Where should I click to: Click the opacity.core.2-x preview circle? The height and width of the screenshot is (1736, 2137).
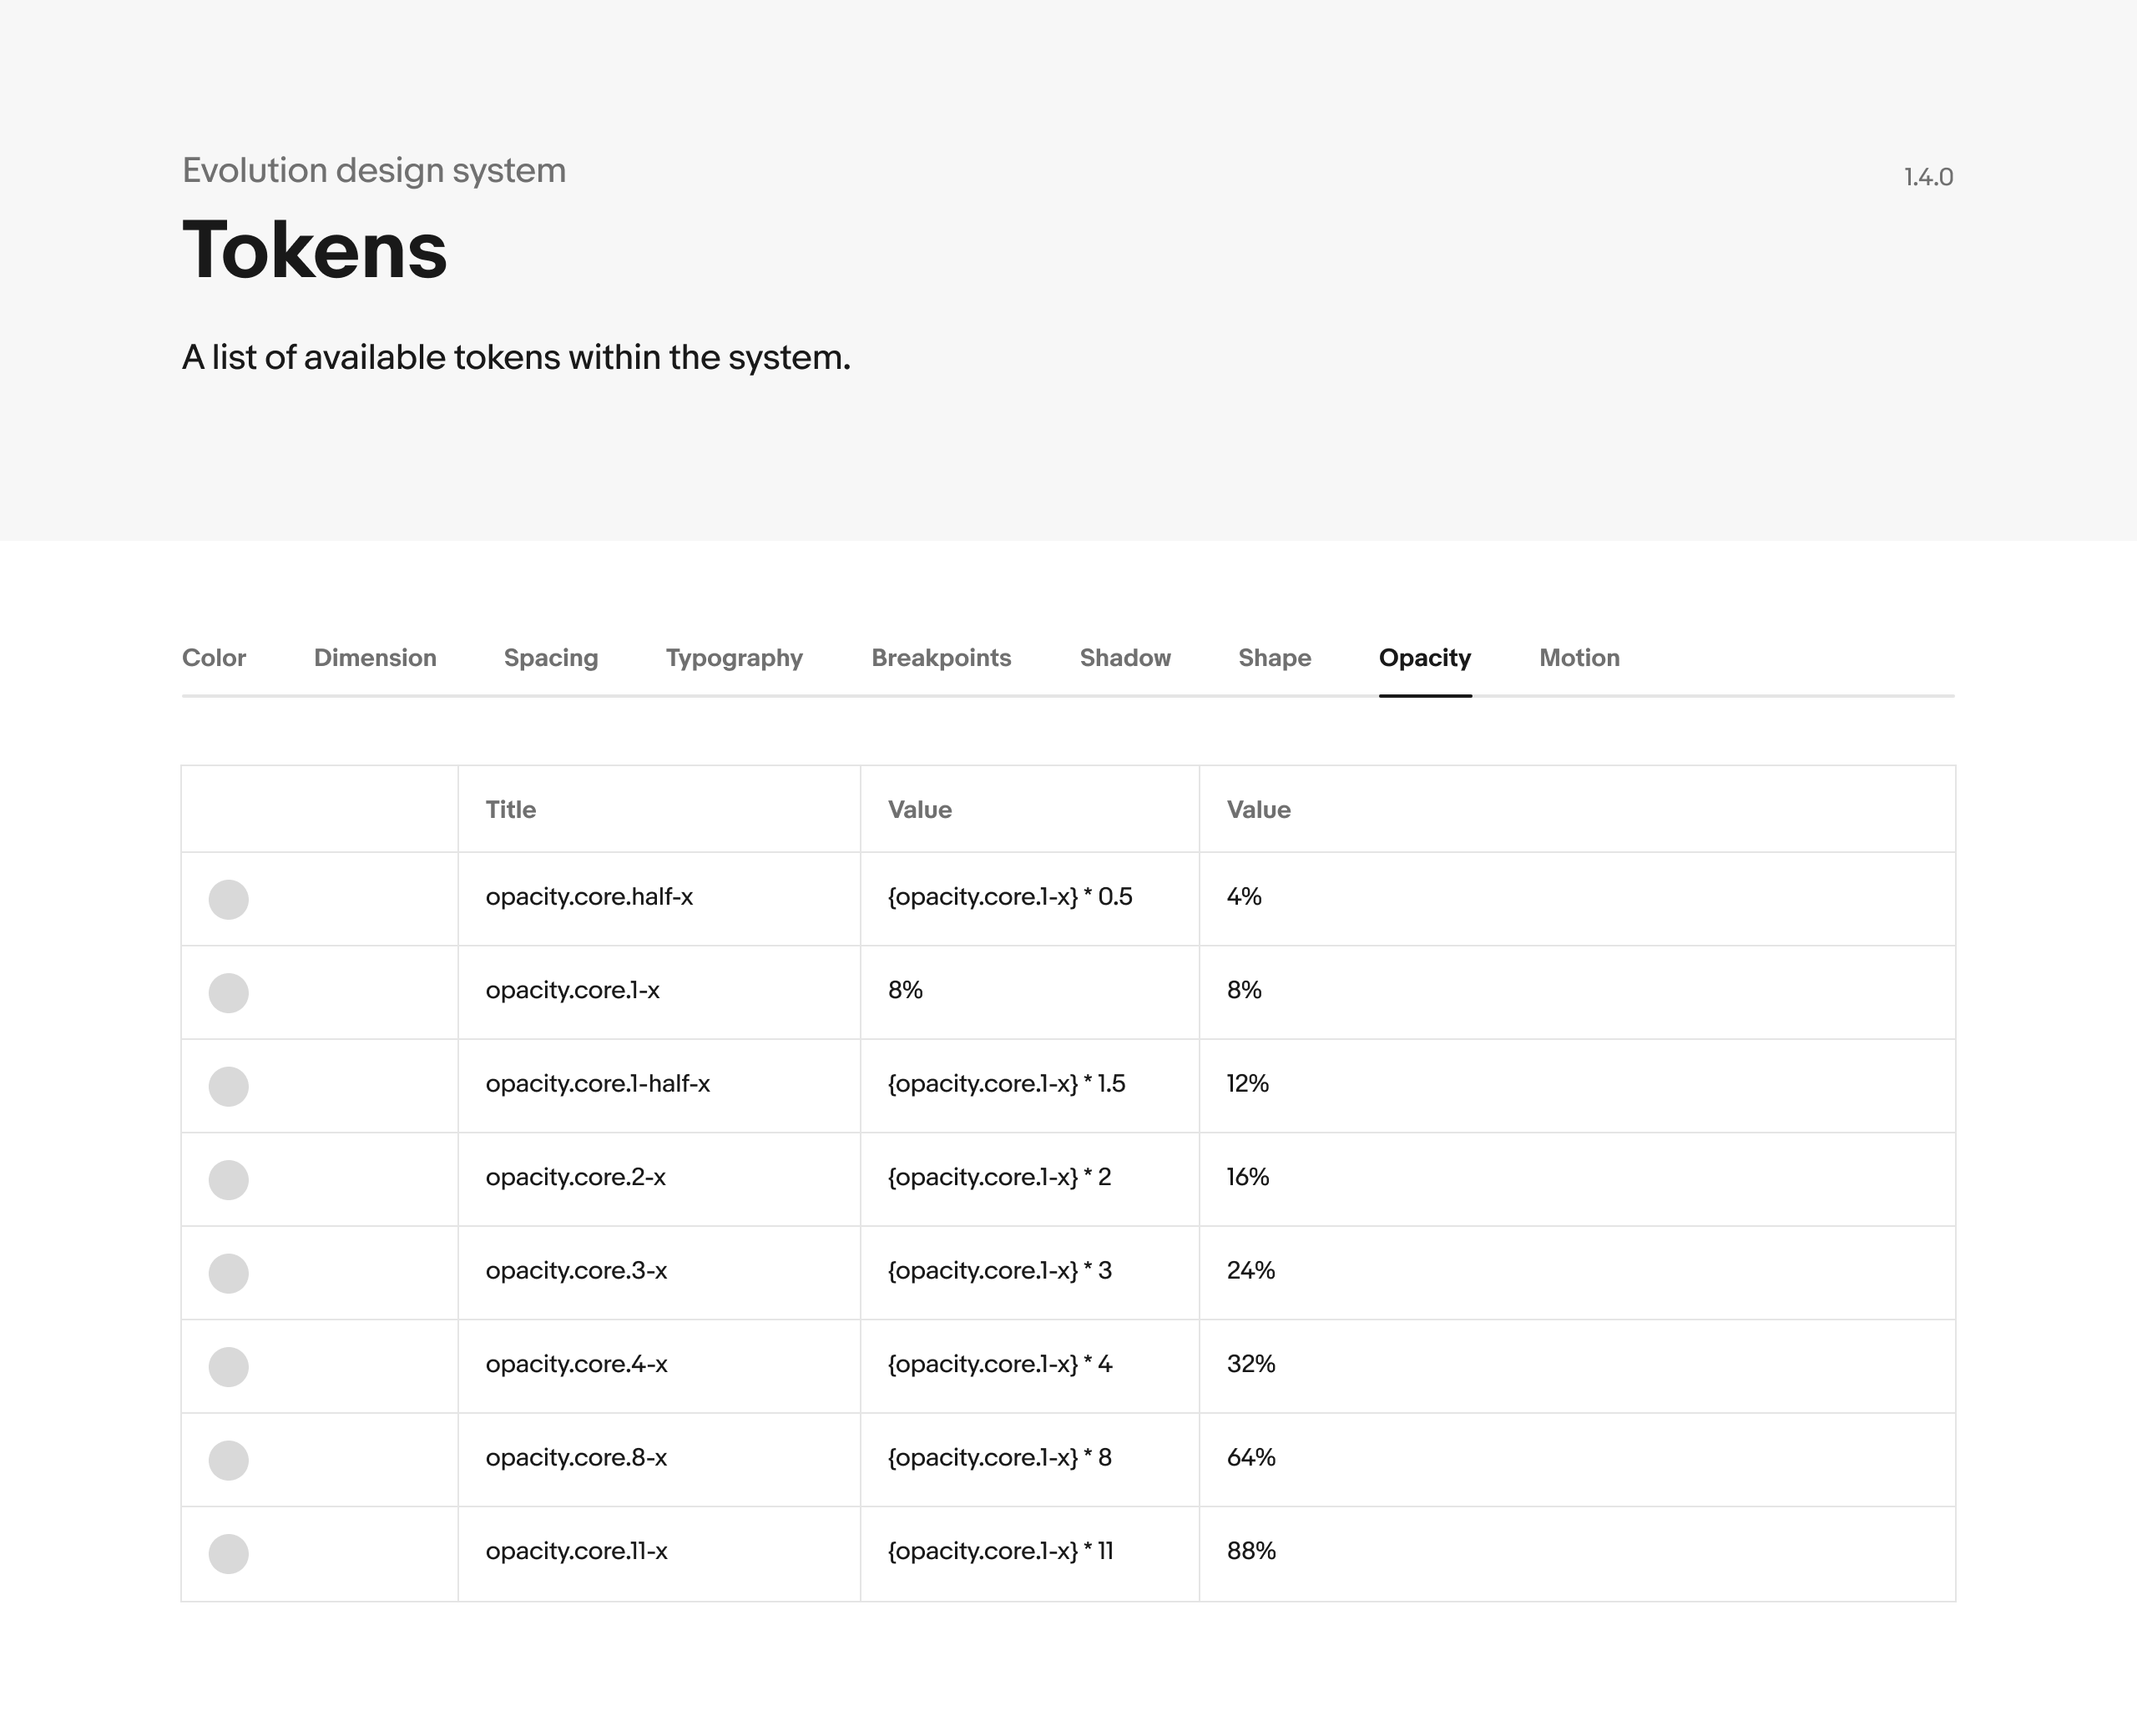pos(228,1179)
